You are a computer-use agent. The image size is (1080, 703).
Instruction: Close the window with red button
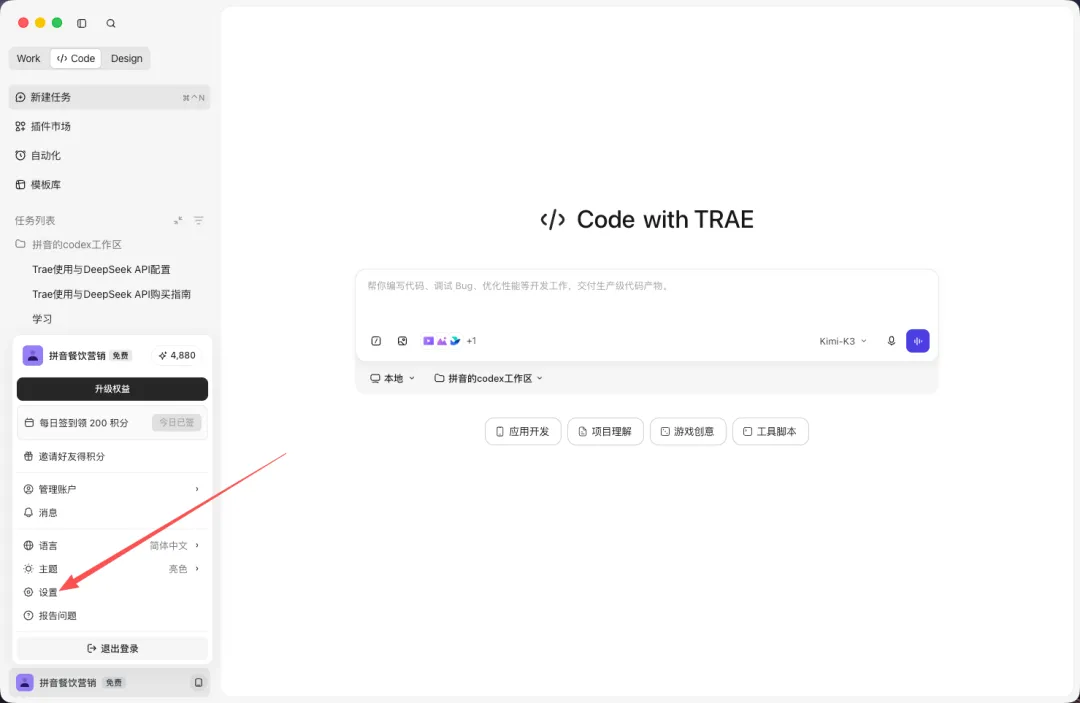pyautogui.click(x=23, y=23)
